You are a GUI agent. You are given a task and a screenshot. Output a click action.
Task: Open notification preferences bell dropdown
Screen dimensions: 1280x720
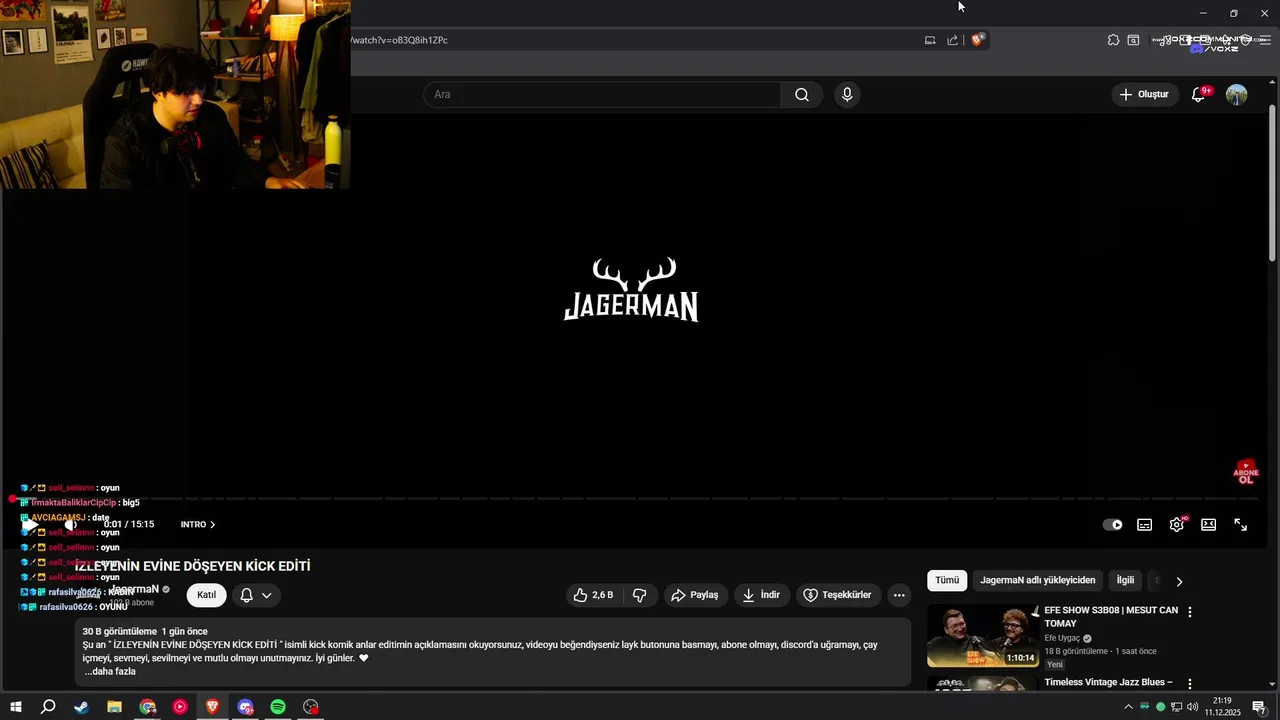tap(256, 595)
